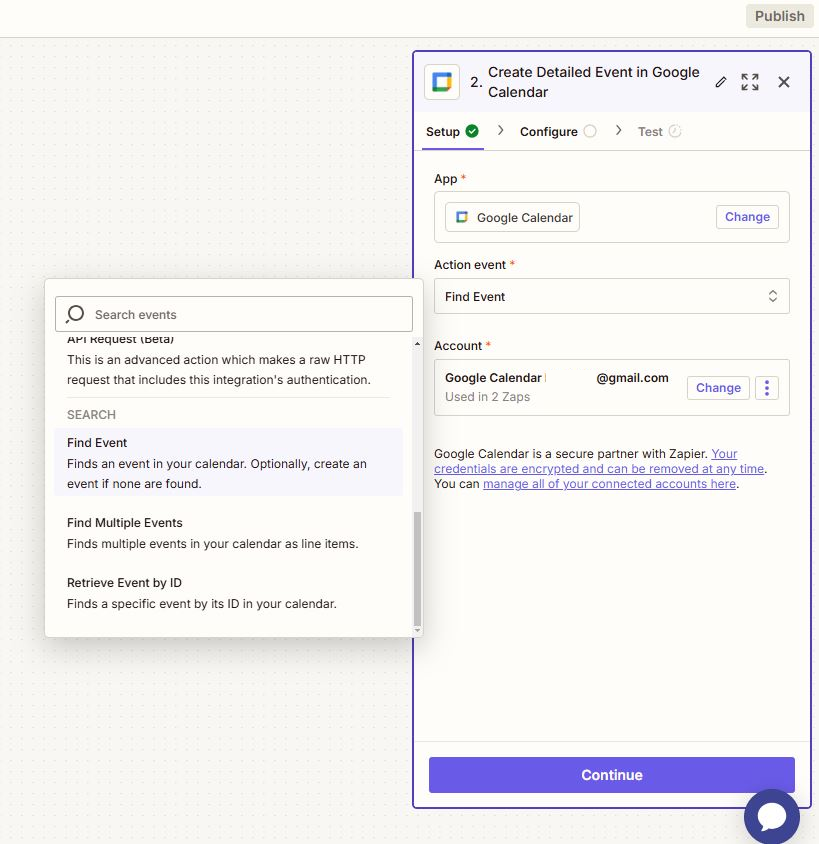Switch to the Test tab
This screenshot has height=844, width=819.
coord(659,131)
